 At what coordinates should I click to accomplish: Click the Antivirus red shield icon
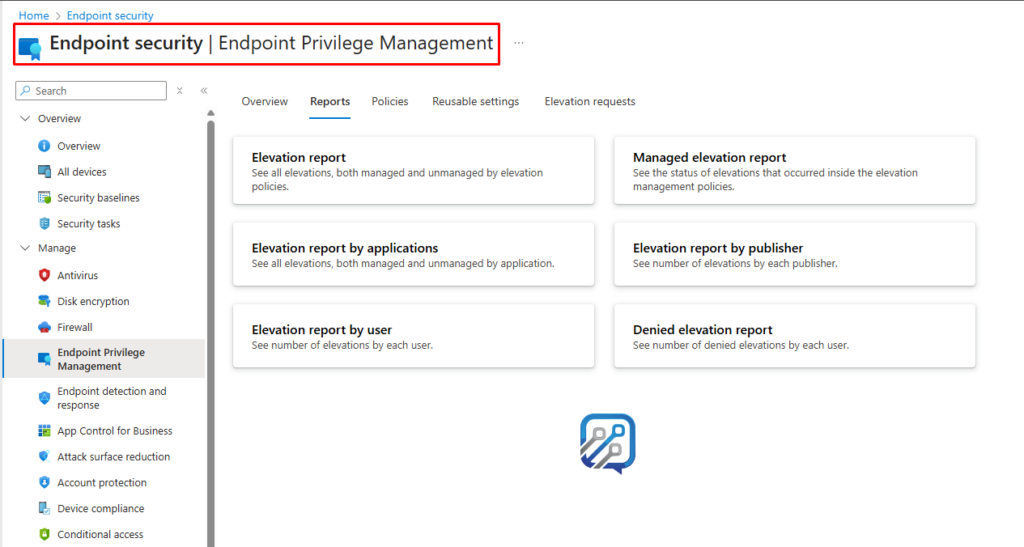point(44,275)
